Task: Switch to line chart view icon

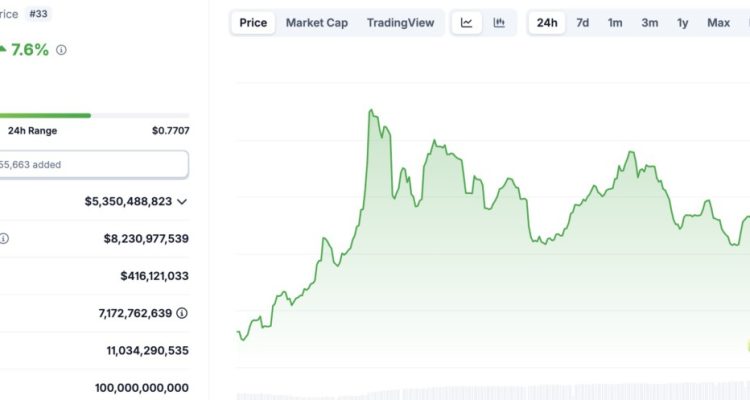Action: point(466,22)
